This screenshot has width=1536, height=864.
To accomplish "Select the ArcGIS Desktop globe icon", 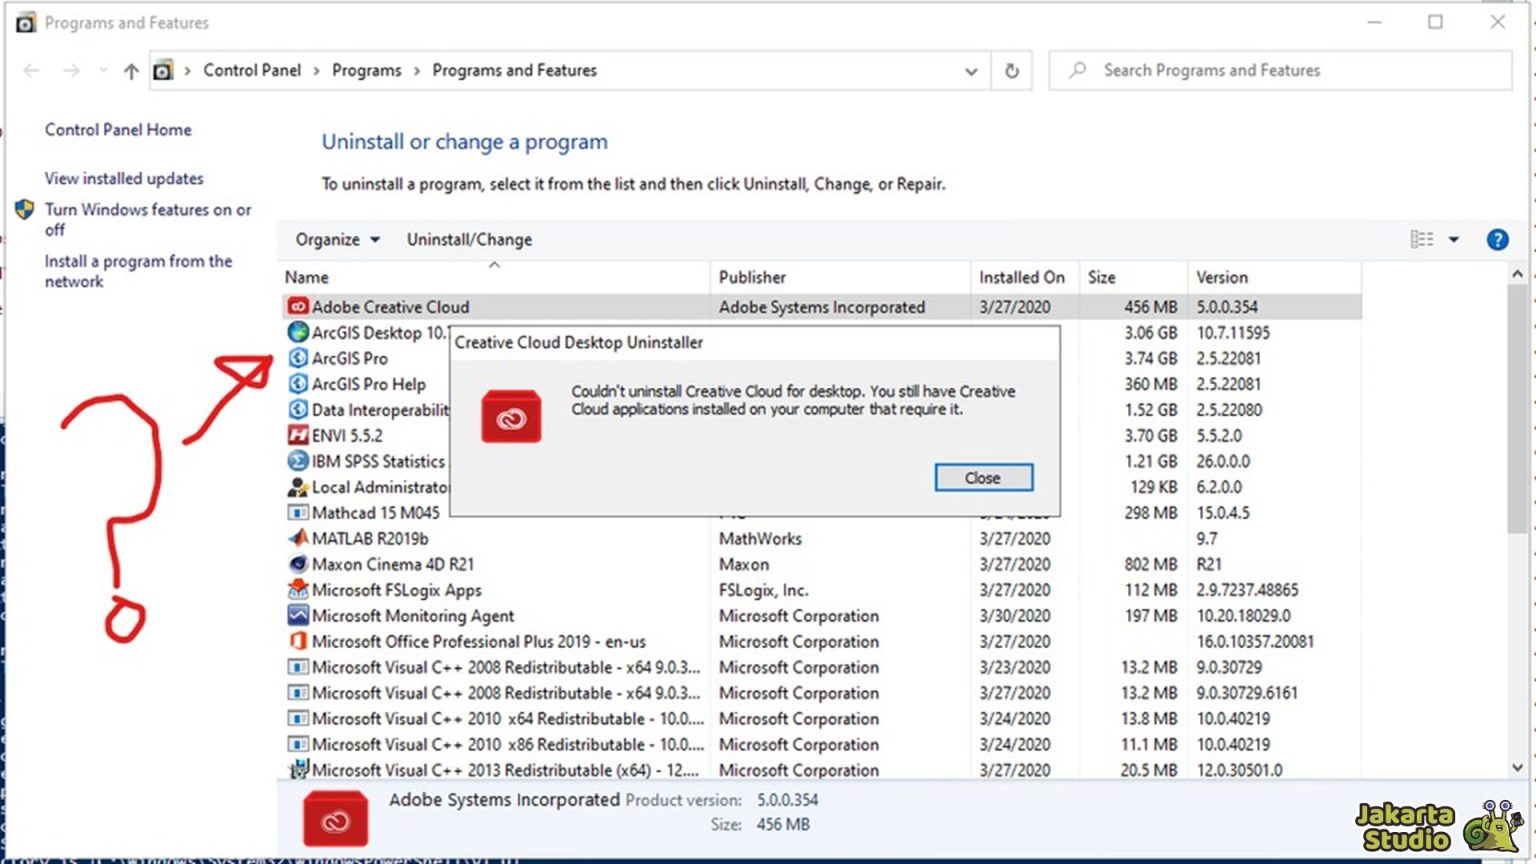I will pyautogui.click(x=298, y=332).
